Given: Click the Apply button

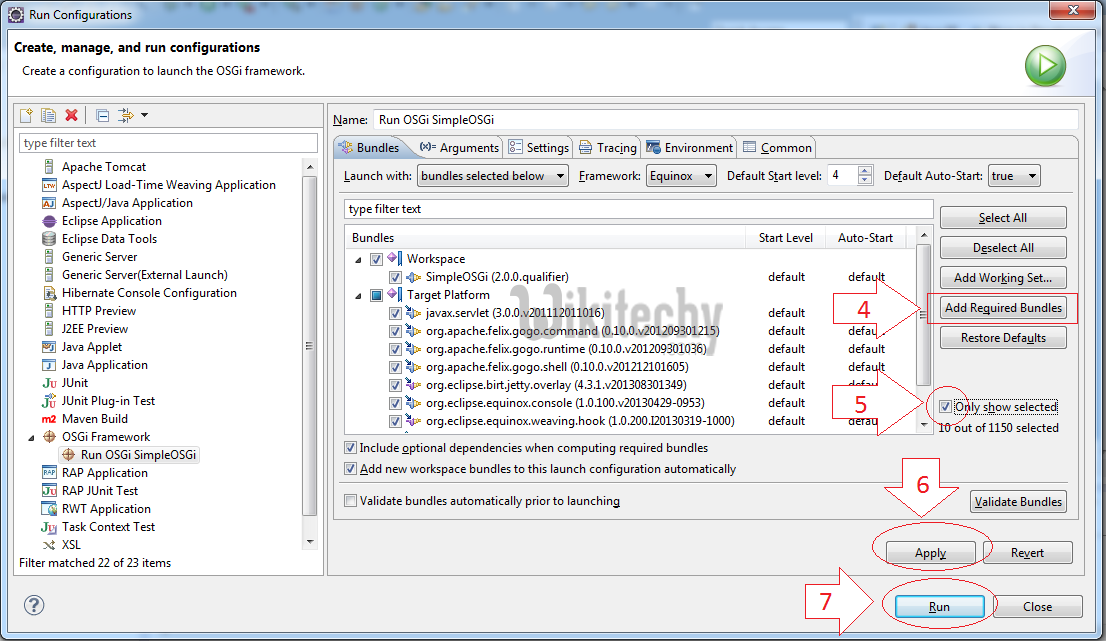Looking at the screenshot, I should point(930,553).
